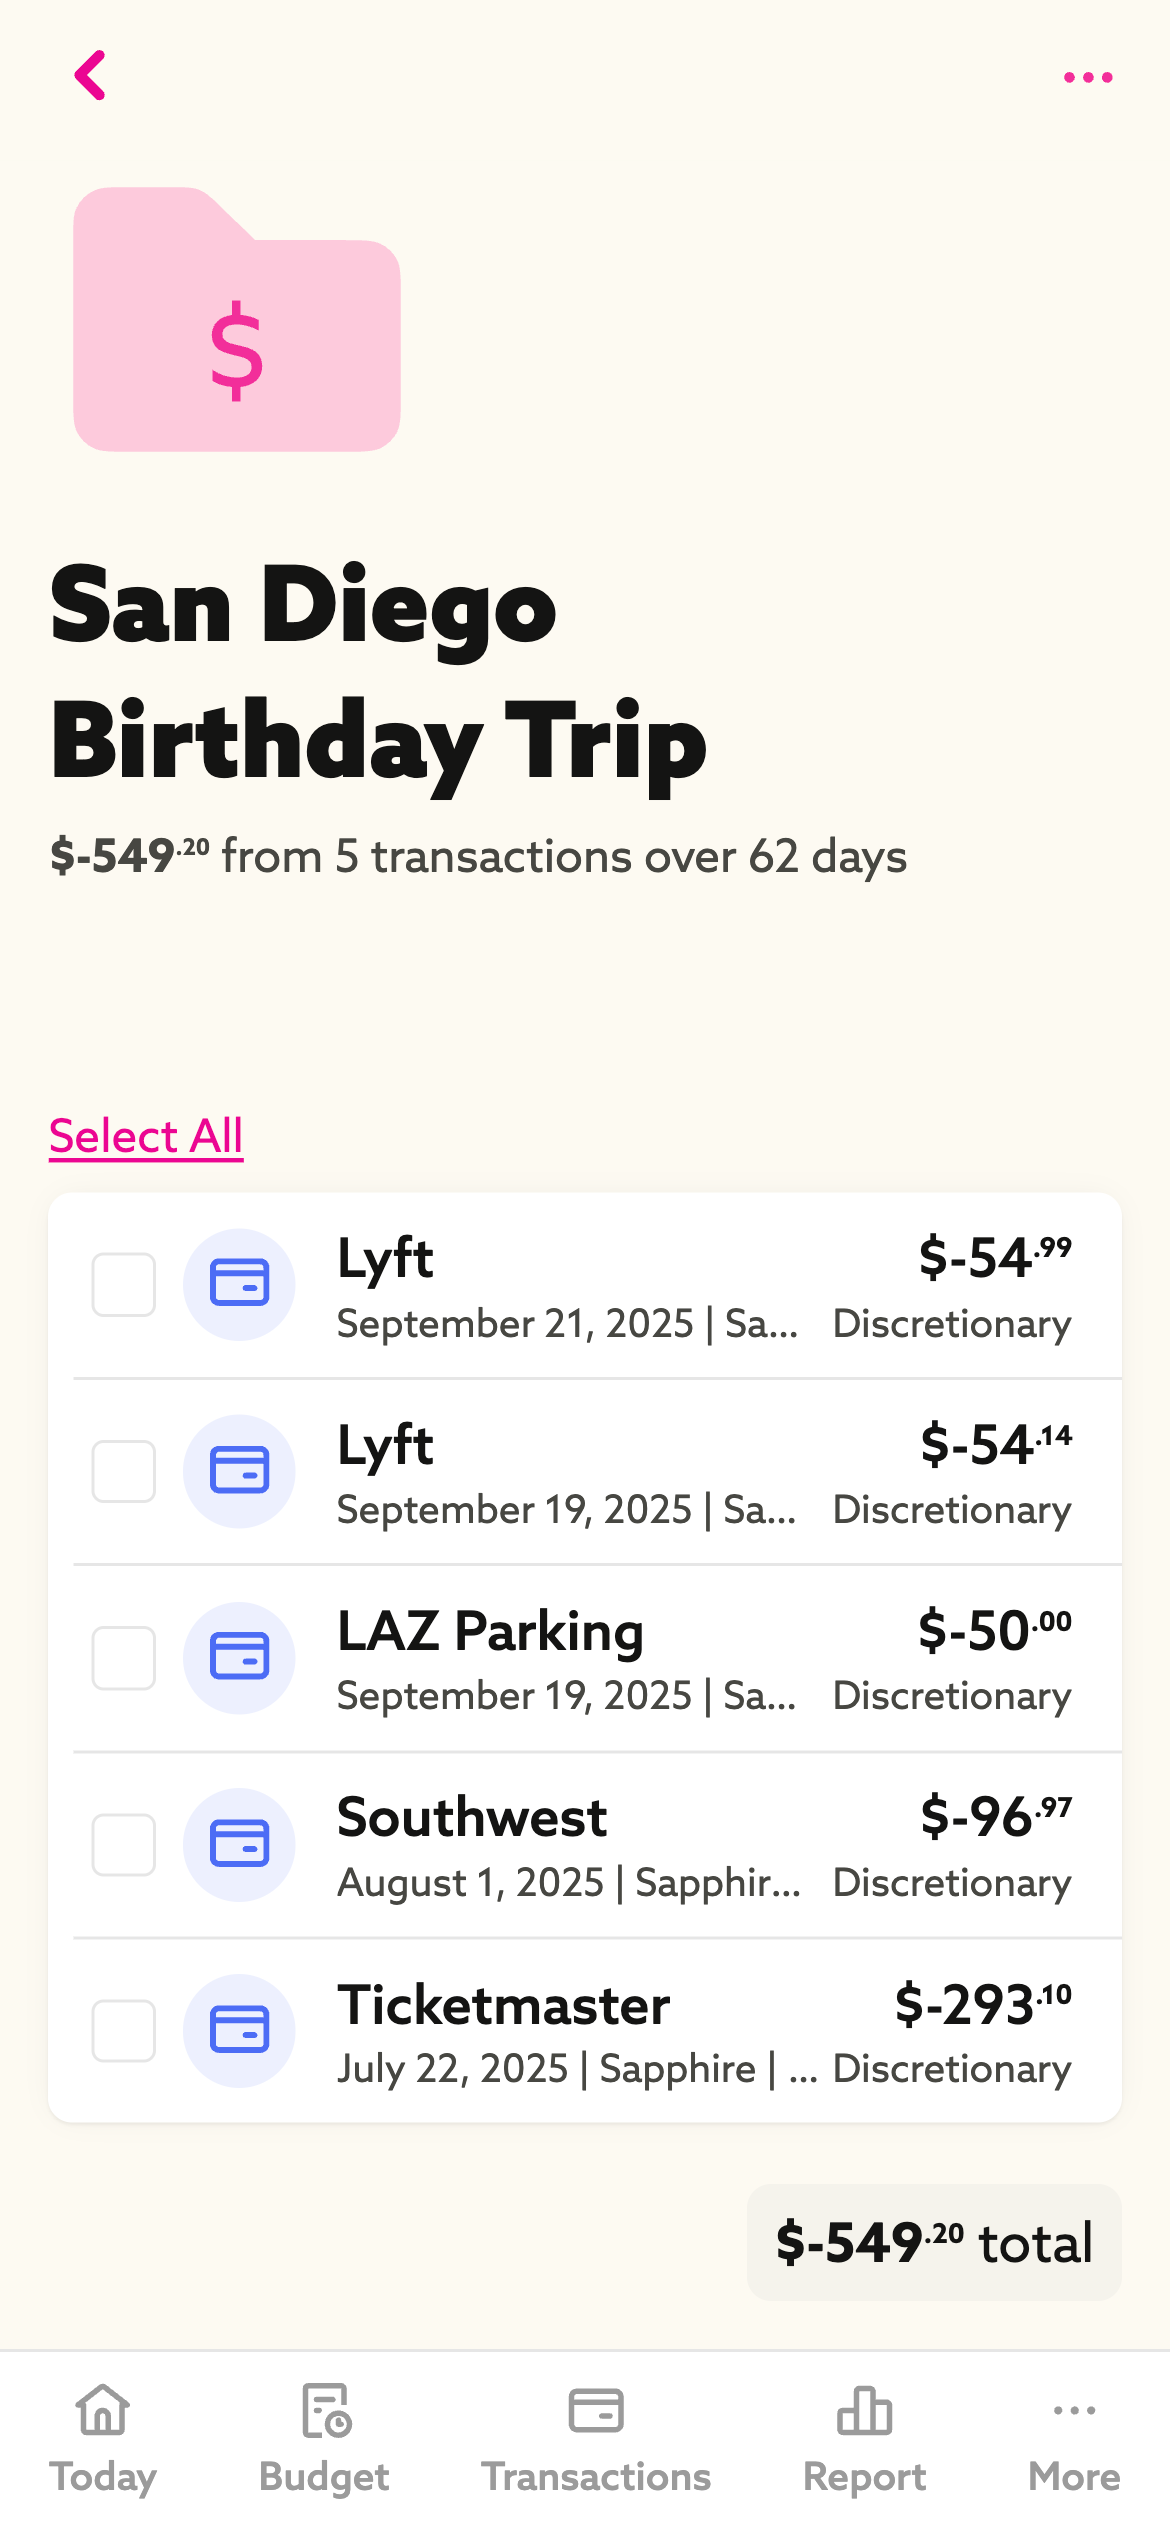Screen dimensions: 1170x2532
Task: Tap the card icon beside Southwest
Action: tap(239, 1845)
